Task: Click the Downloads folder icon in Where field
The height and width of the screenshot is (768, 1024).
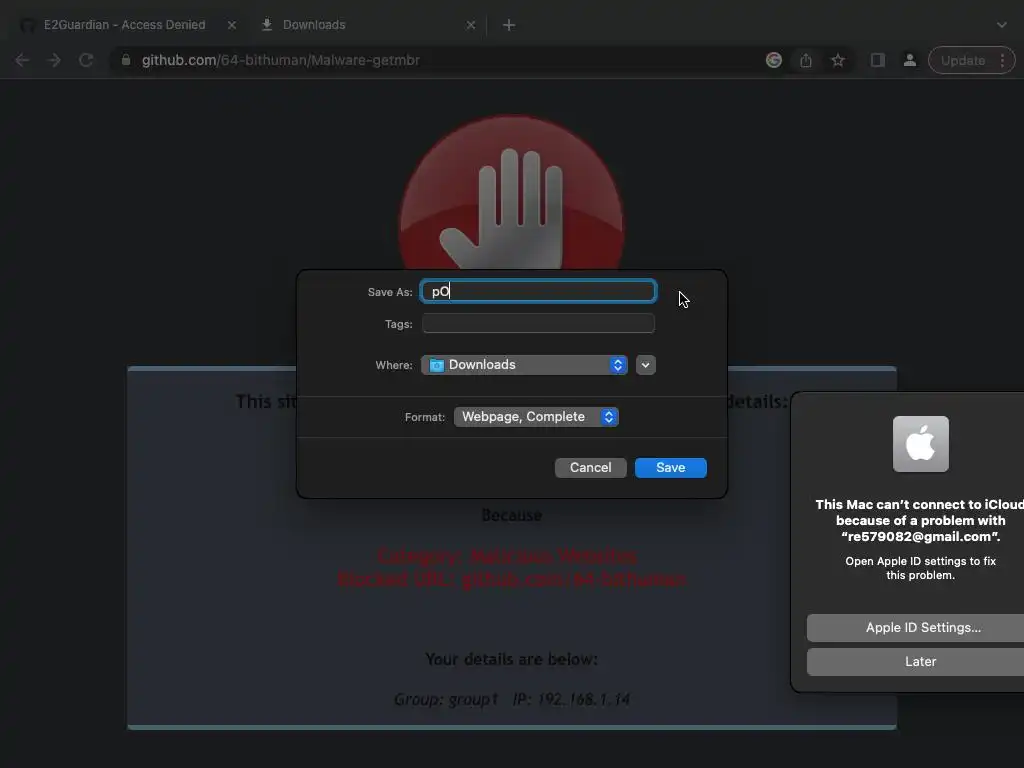Action: [437, 365]
